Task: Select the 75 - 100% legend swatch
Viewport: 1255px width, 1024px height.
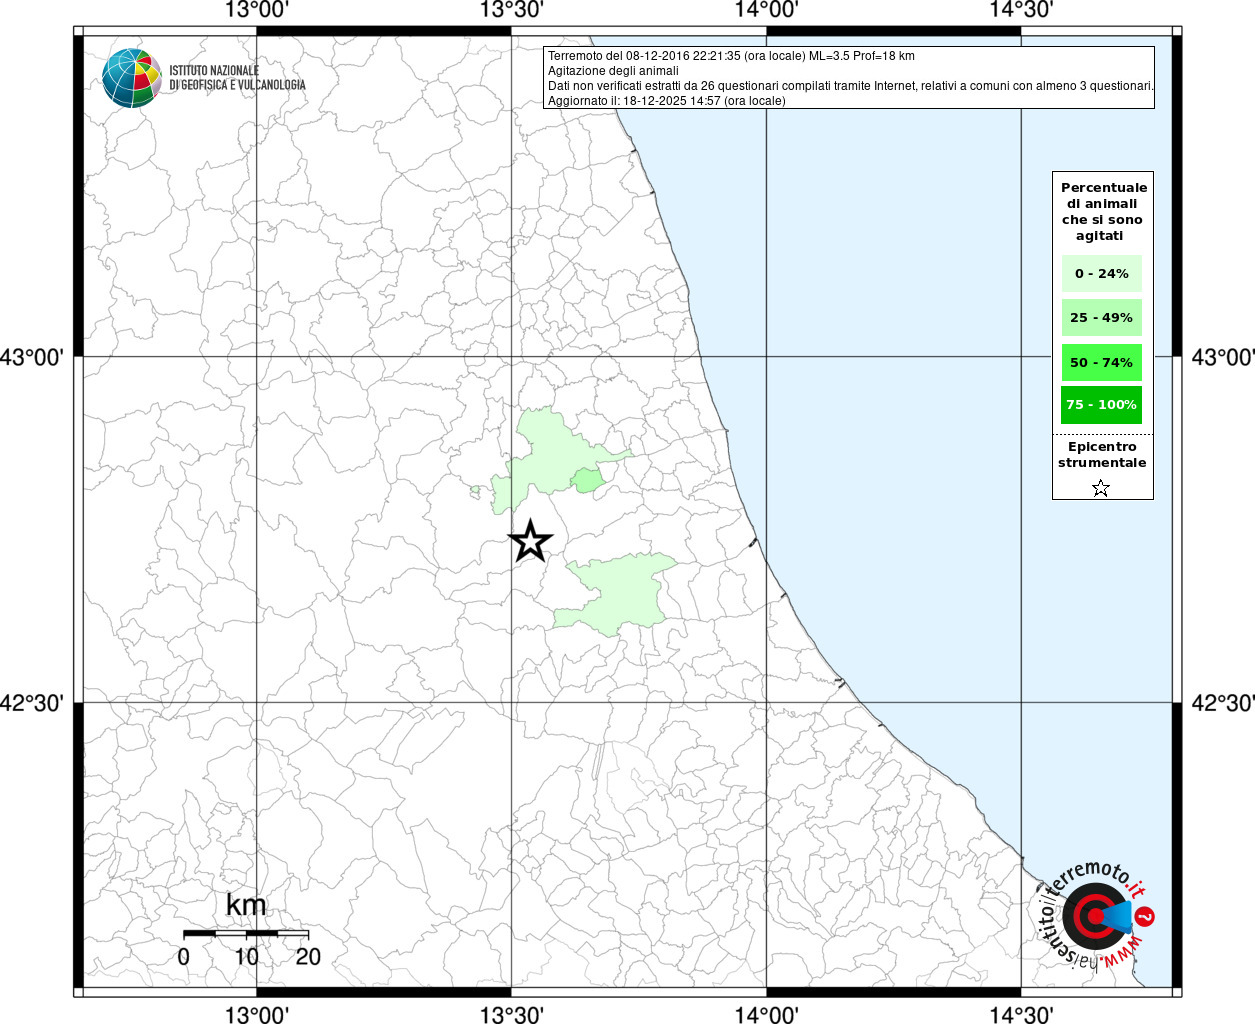Action: (1101, 405)
